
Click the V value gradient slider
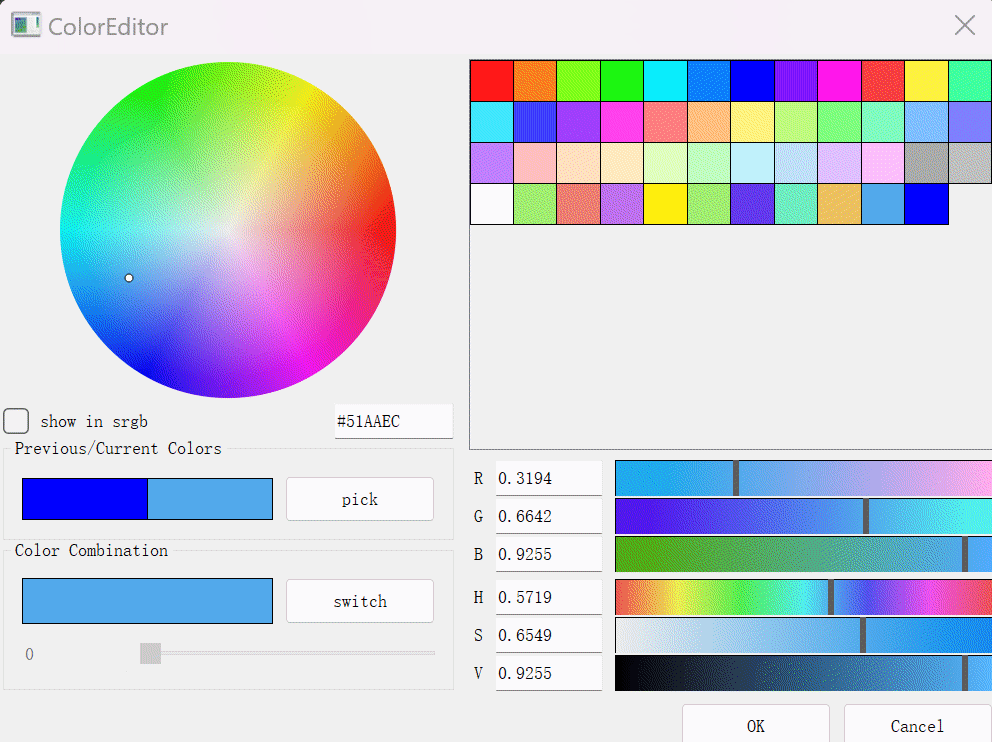[803, 673]
